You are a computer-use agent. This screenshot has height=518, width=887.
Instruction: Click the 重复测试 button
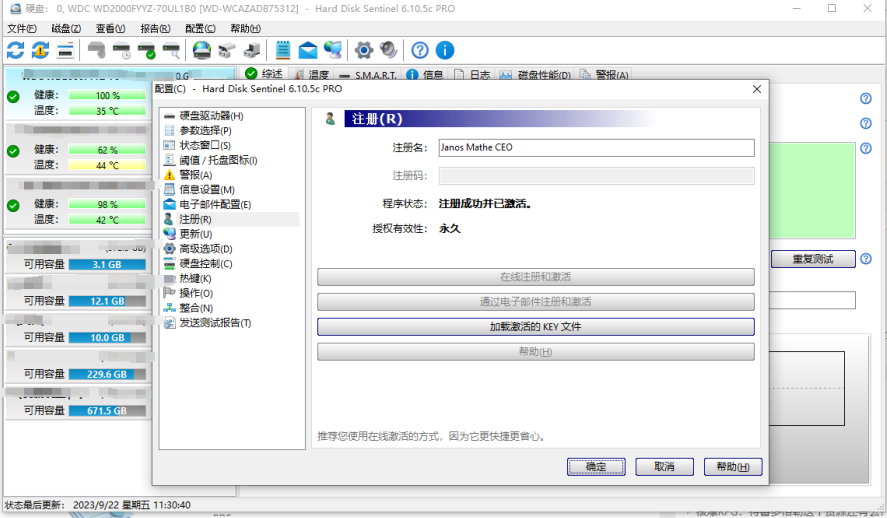tap(813, 259)
